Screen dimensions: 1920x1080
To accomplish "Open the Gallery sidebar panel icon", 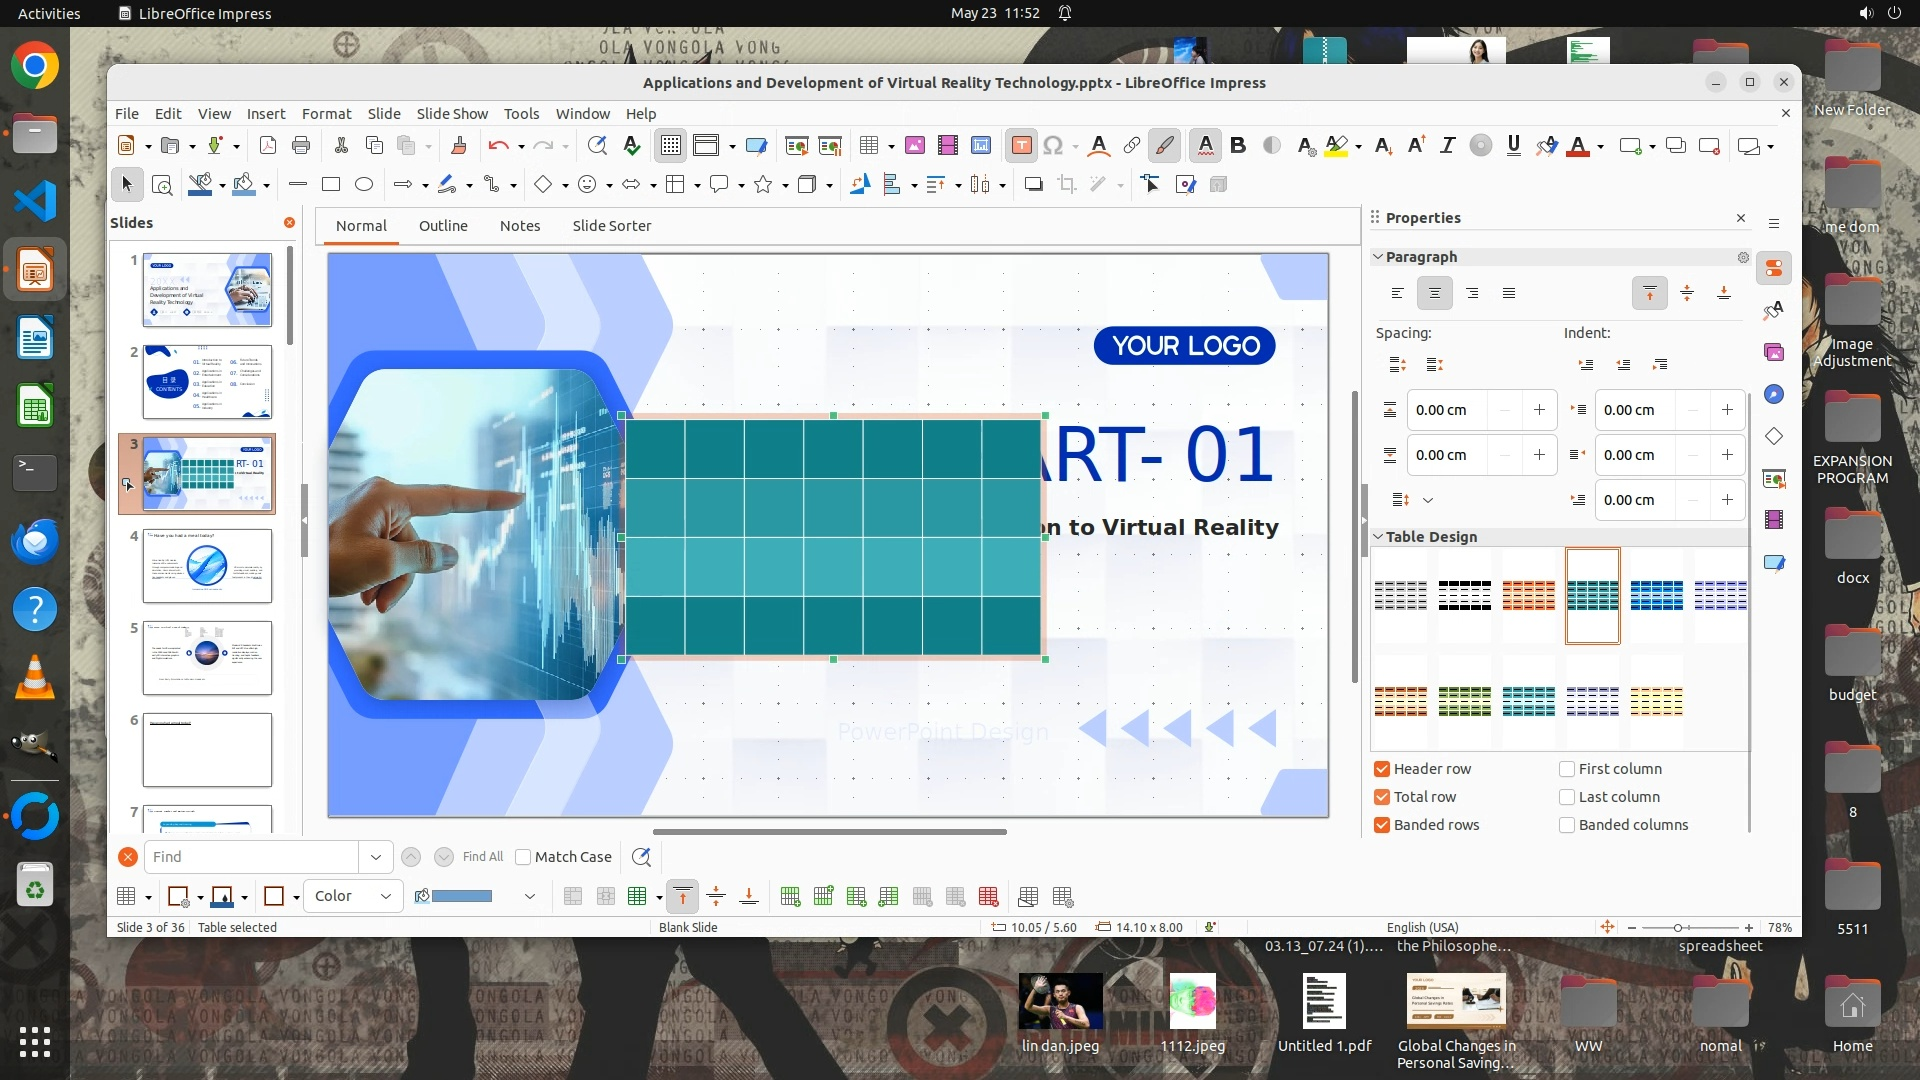I will 1774,352.
